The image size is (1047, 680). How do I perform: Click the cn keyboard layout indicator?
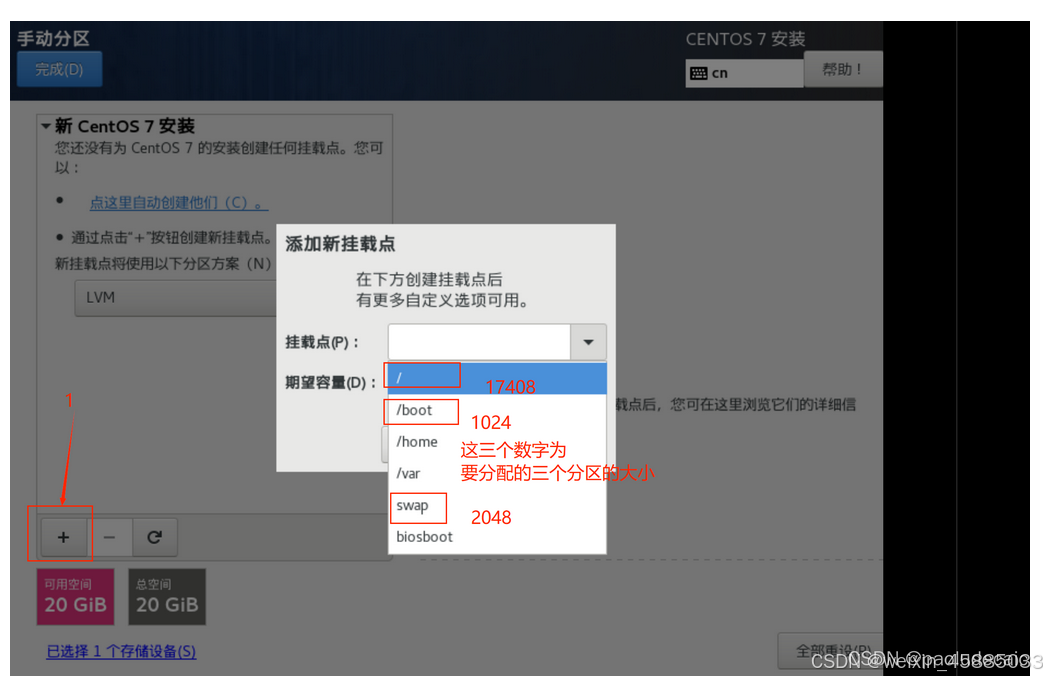[x=744, y=73]
